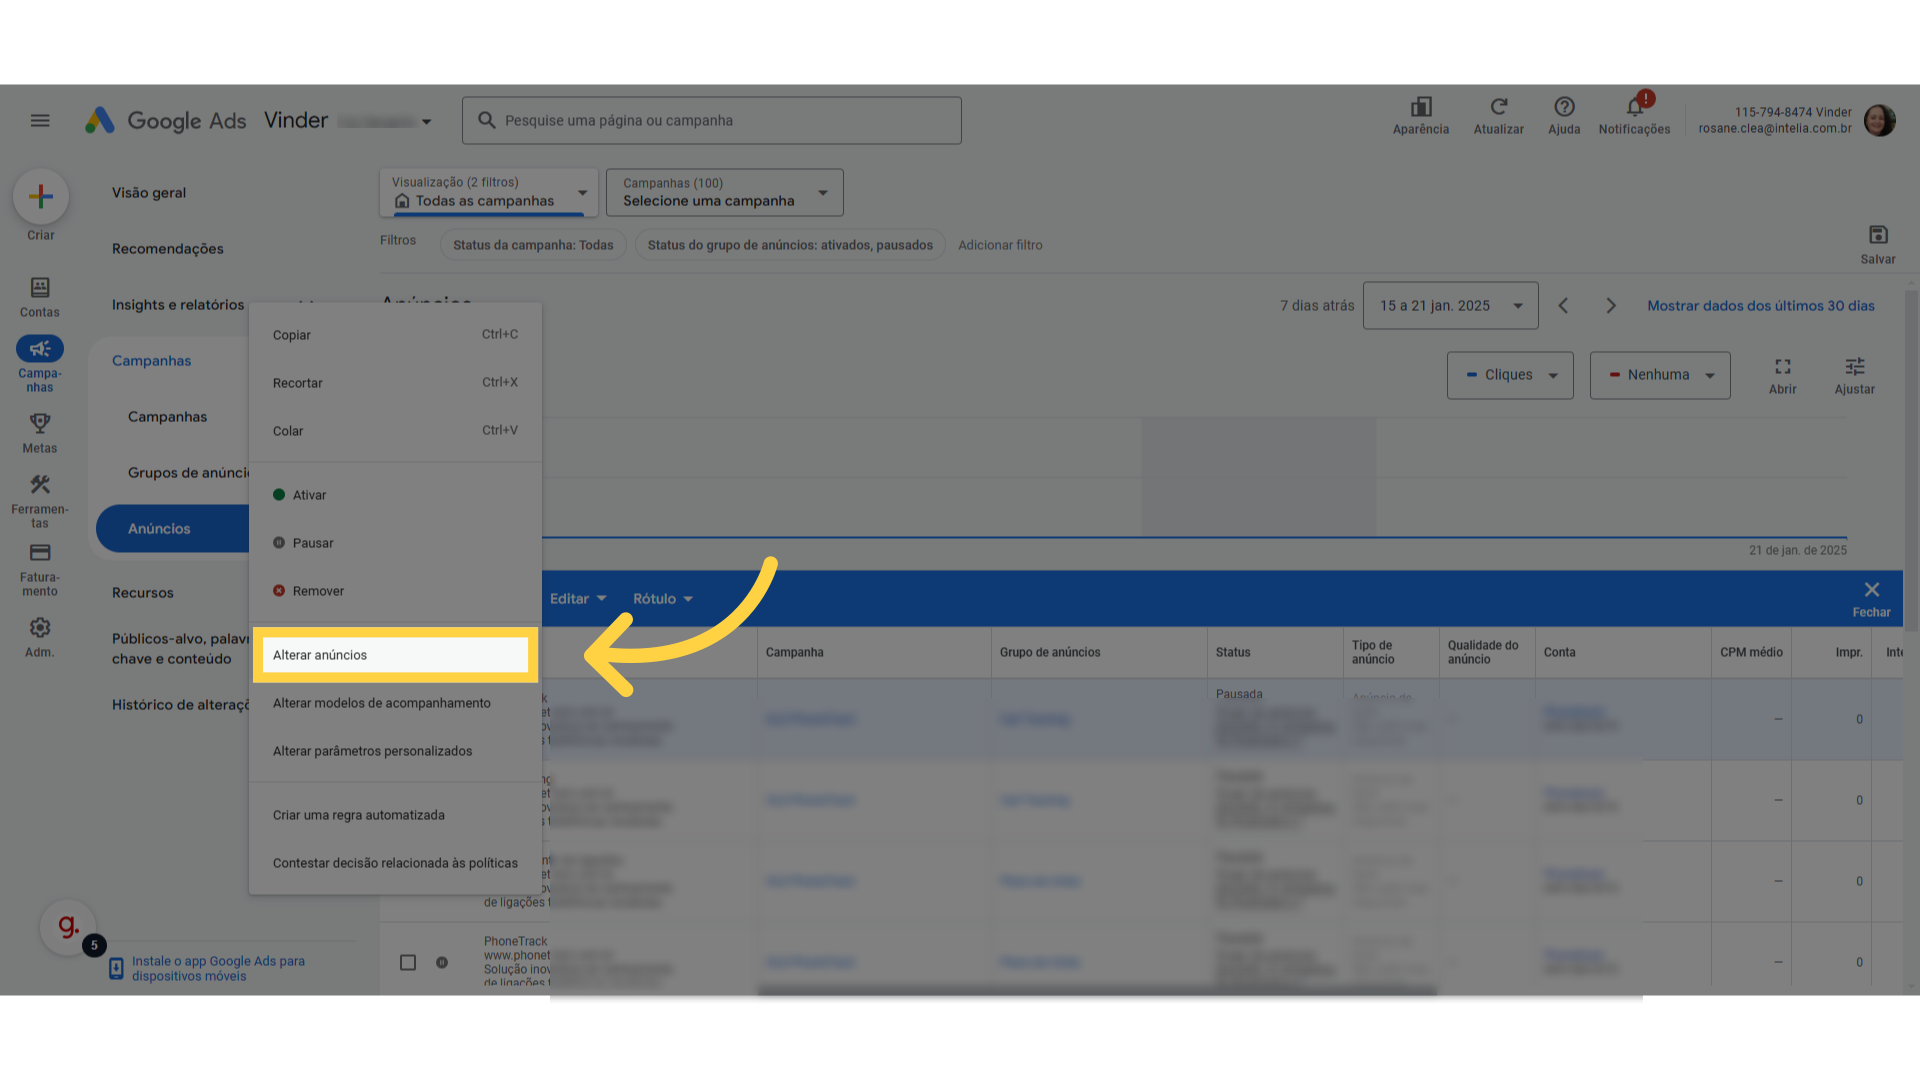Open Visão geral in the navigation
Image resolution: width=1920 pixels, height=1080 pixels.
(x=149, y=193)
